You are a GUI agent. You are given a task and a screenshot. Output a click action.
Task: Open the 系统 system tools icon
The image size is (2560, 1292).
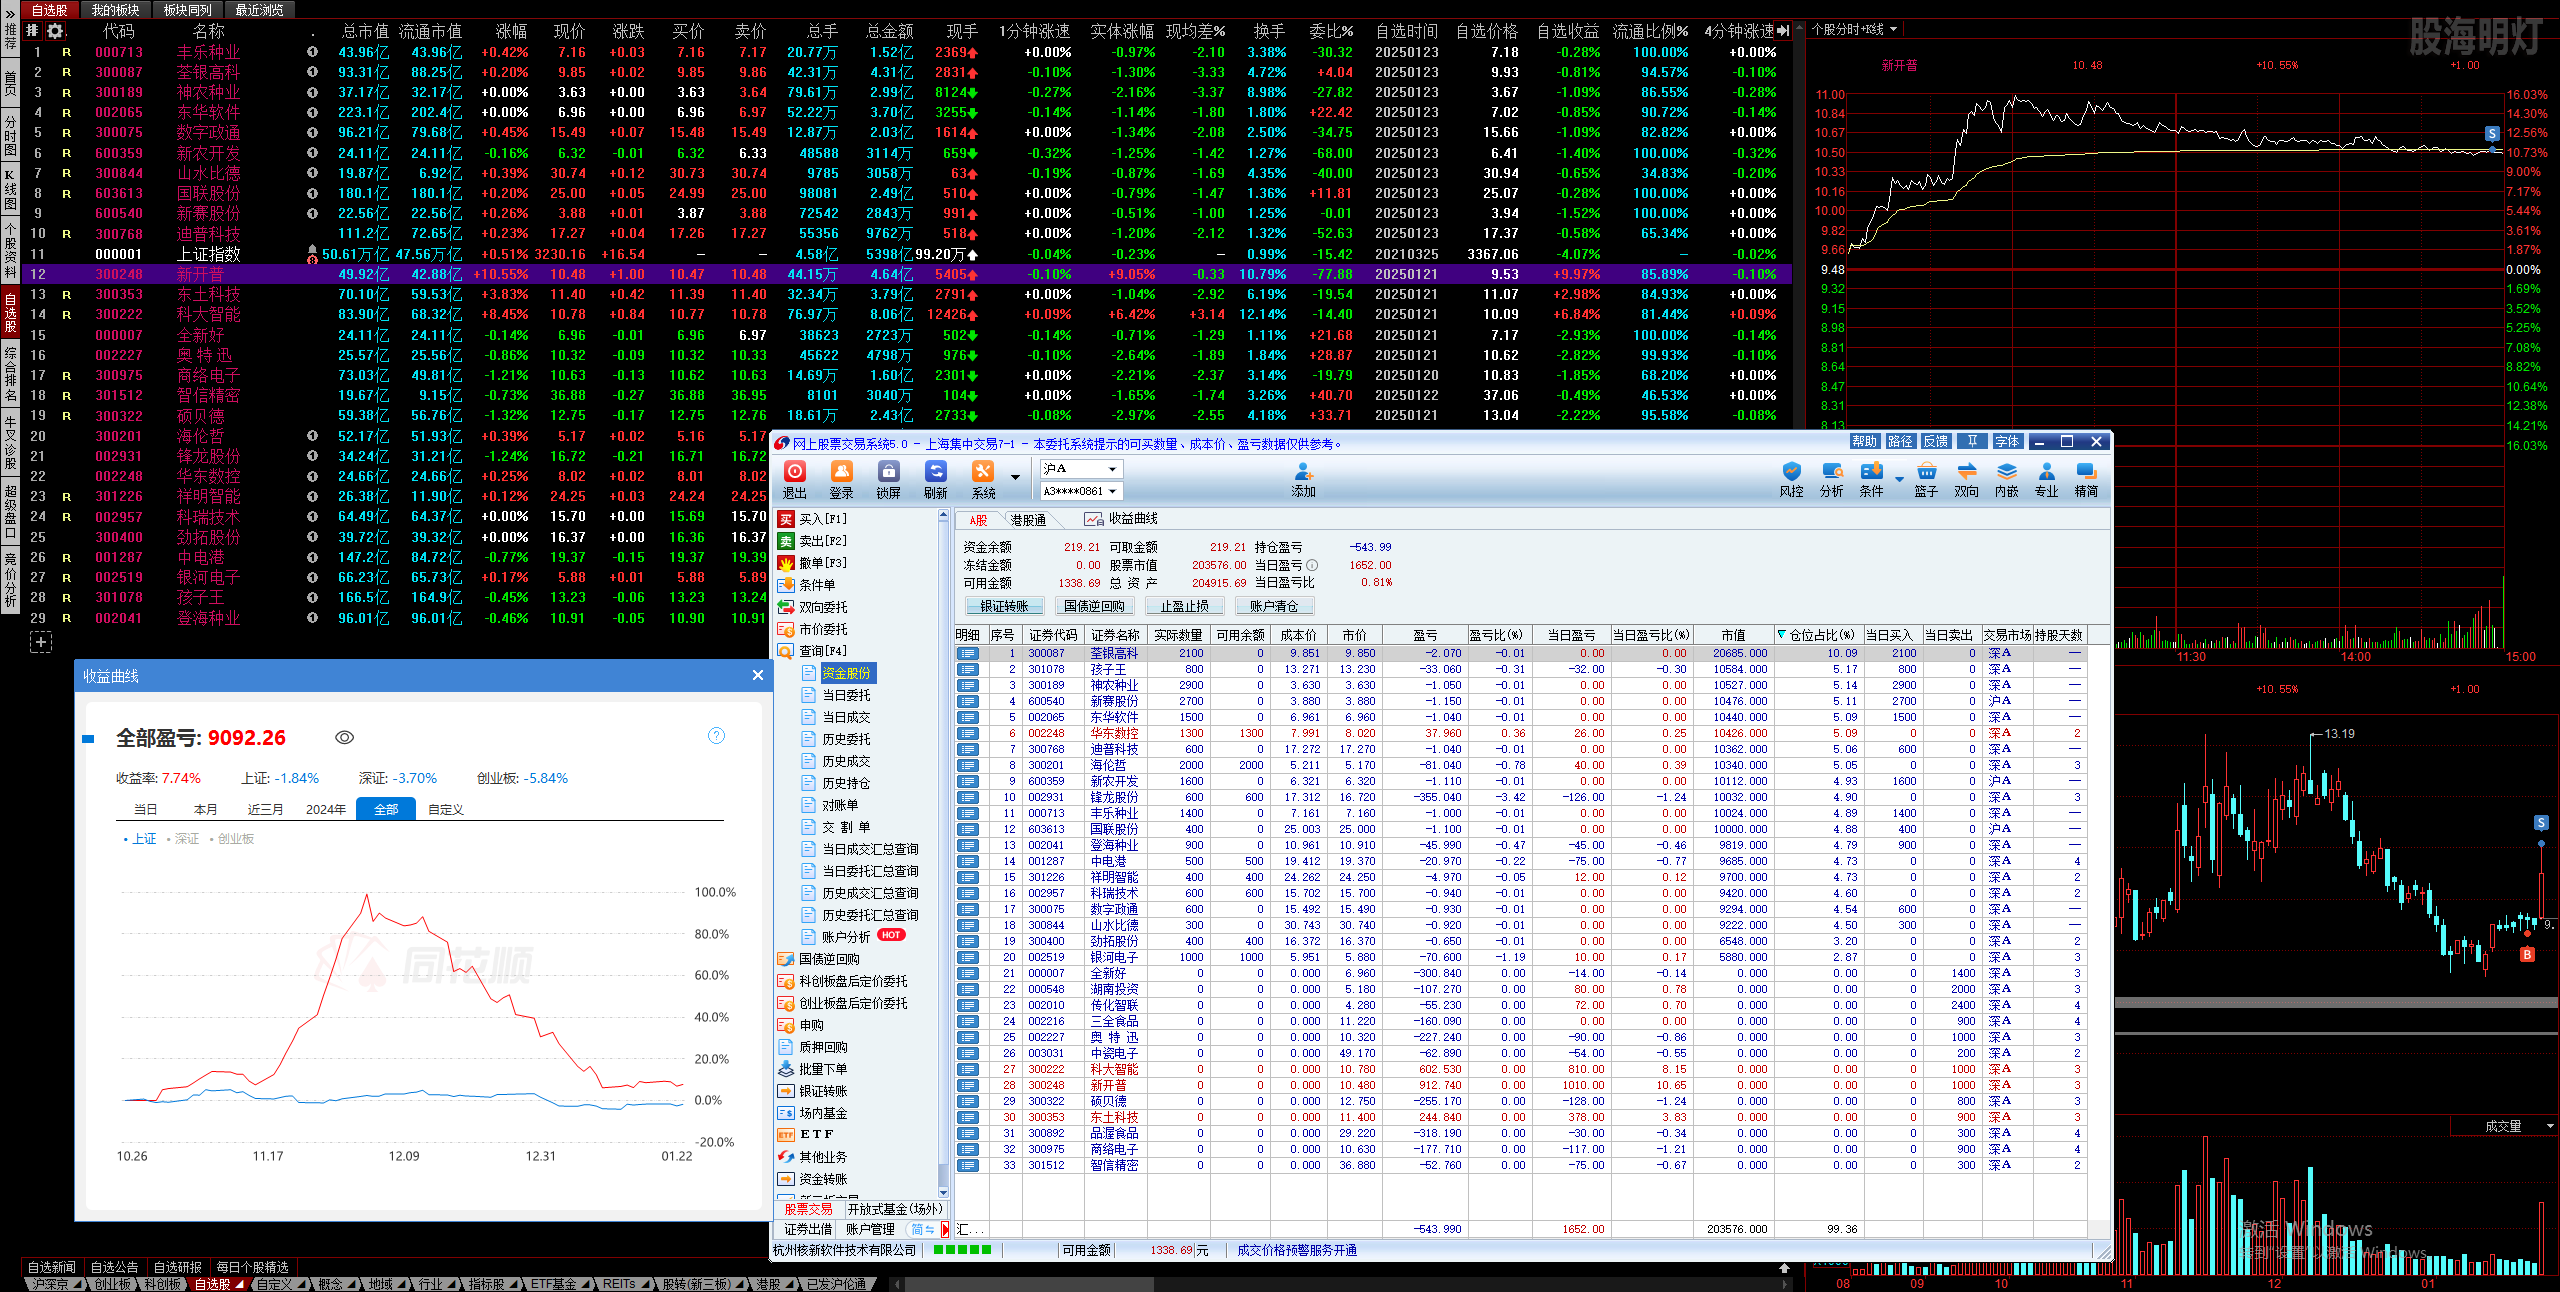(x=983, y=479)
